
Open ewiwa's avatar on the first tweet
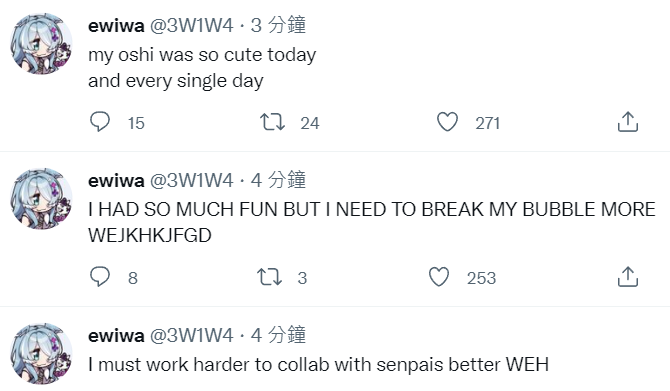click(41, 44)
